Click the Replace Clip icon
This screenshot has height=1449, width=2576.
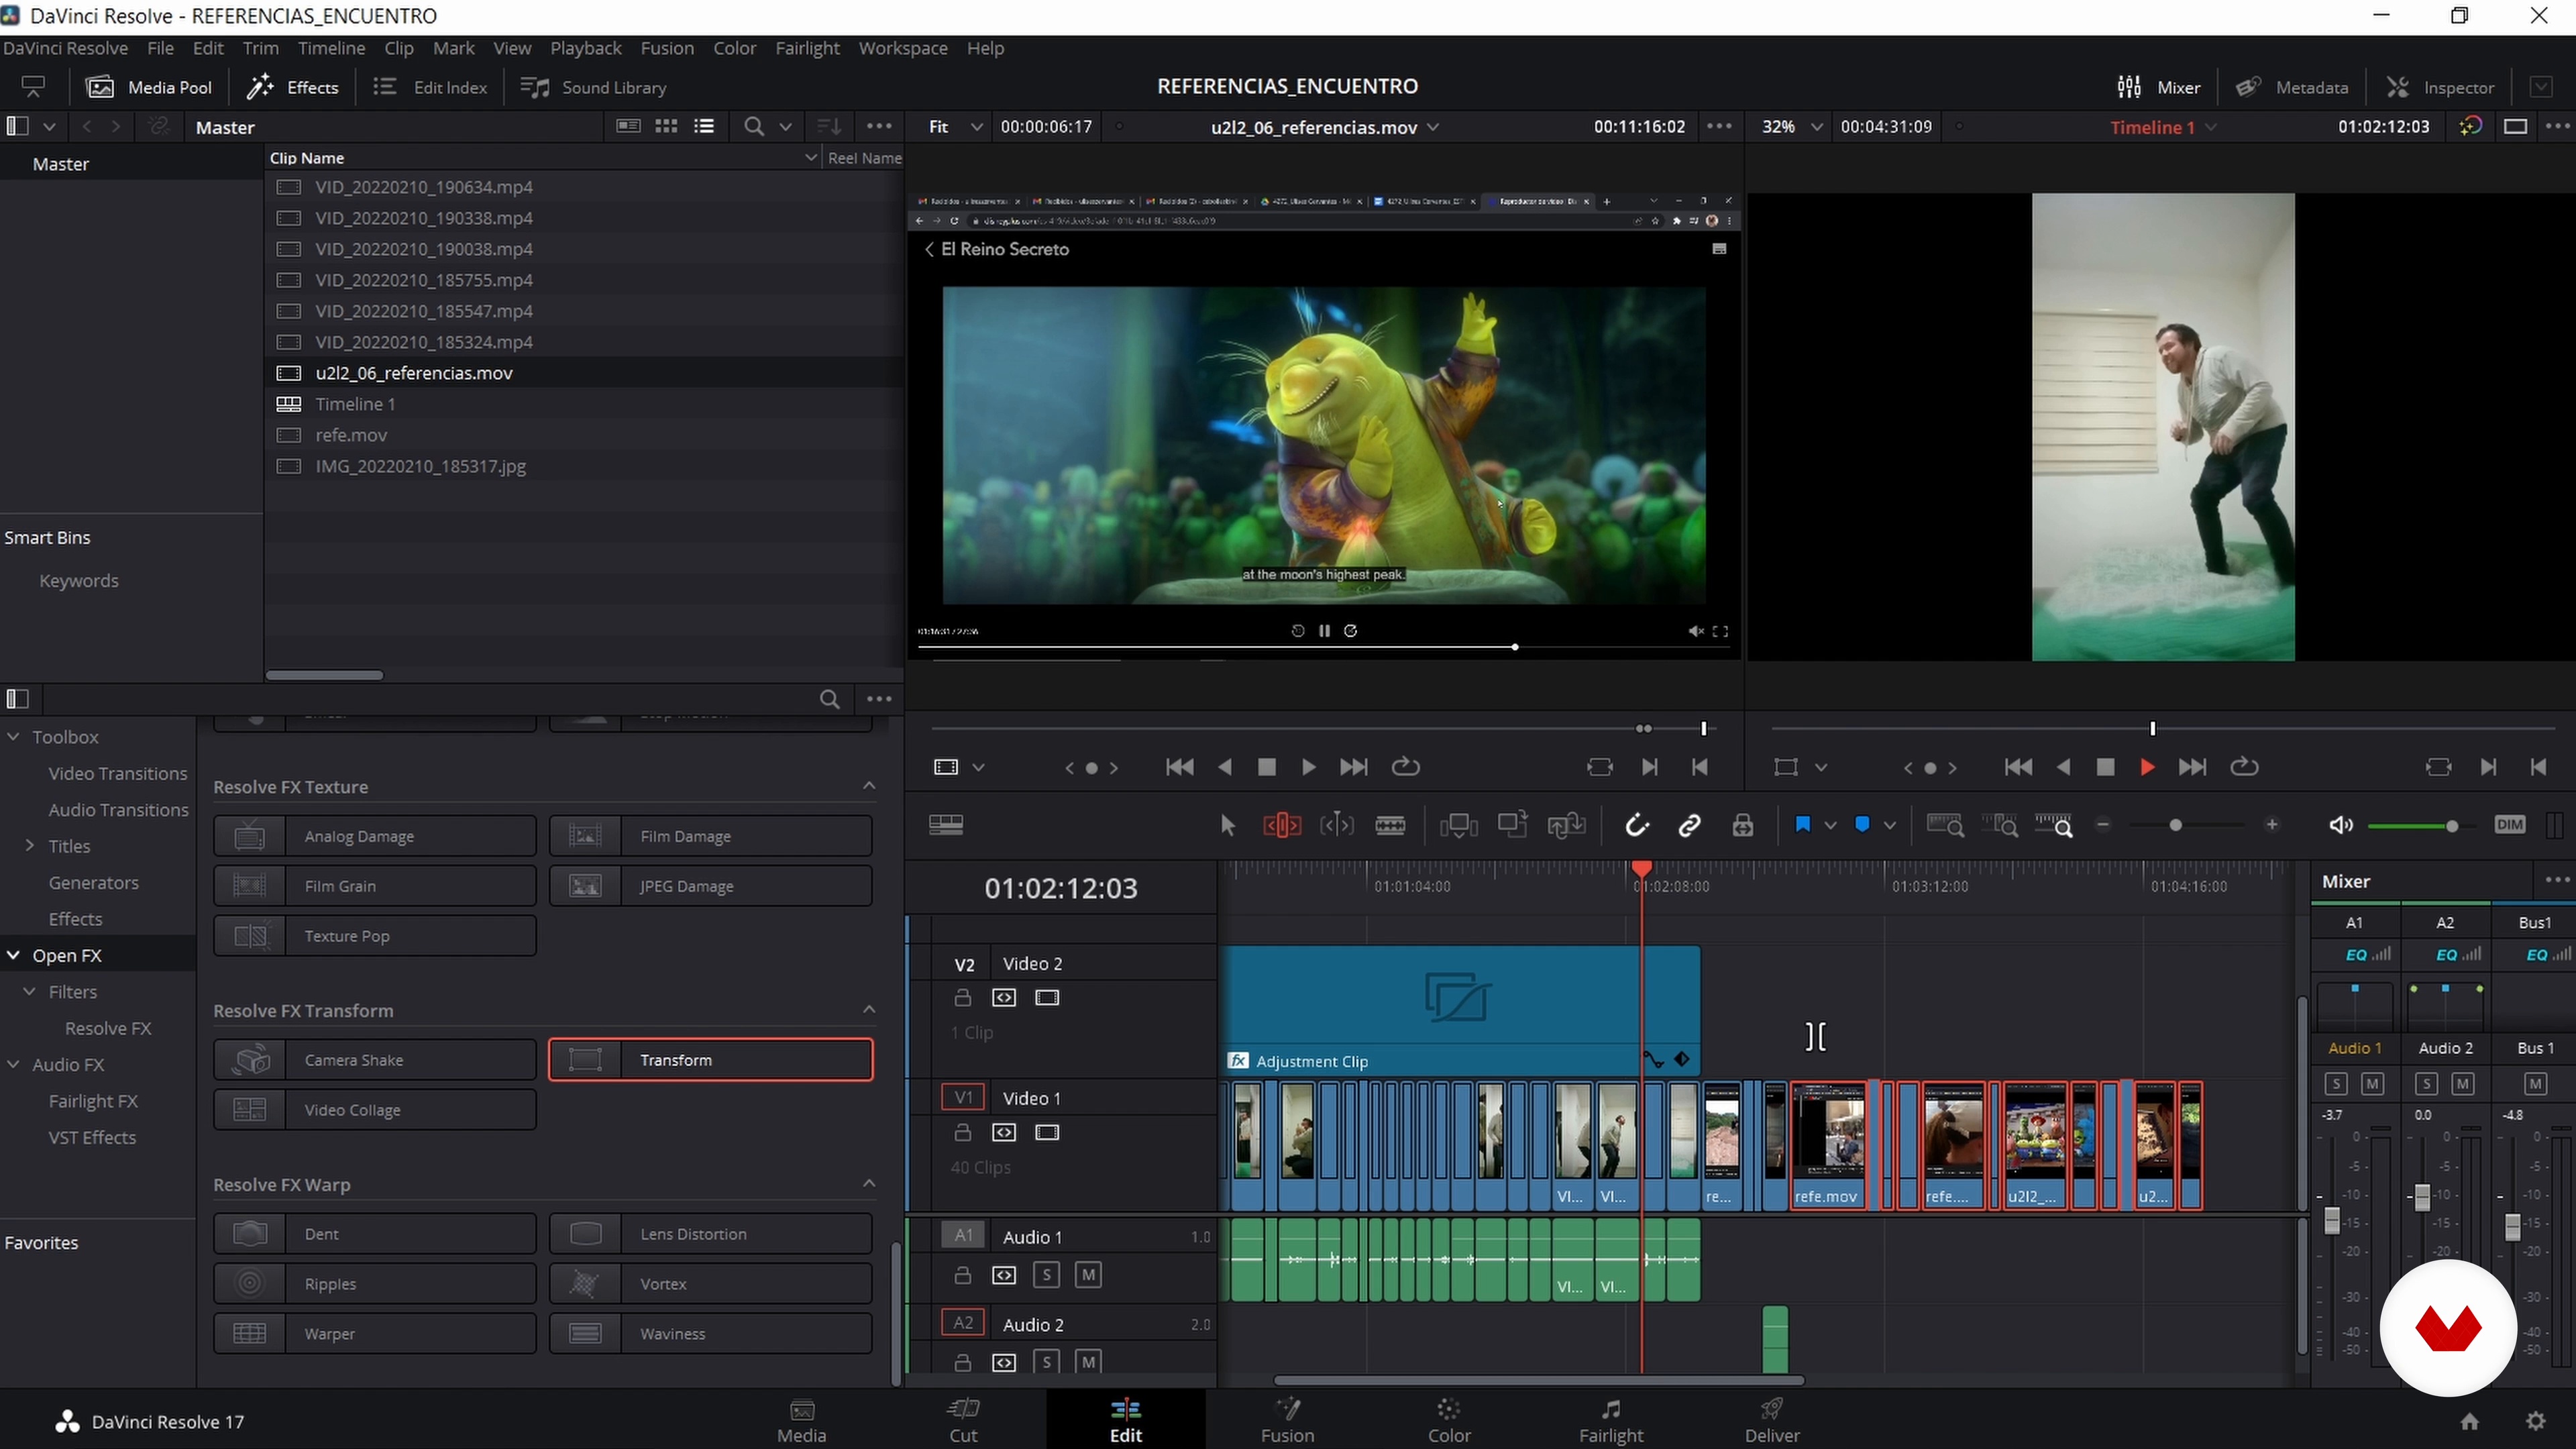pyautogui.click(x=1566, y=825)
